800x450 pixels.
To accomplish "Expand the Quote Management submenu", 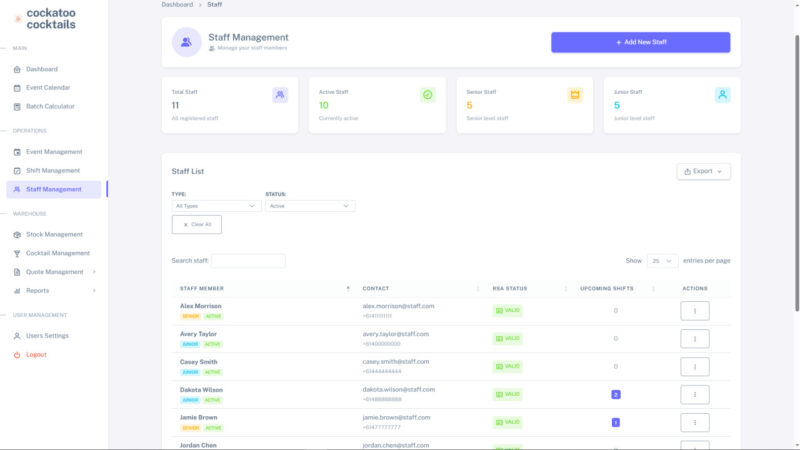I will click(x=94, y=272).
